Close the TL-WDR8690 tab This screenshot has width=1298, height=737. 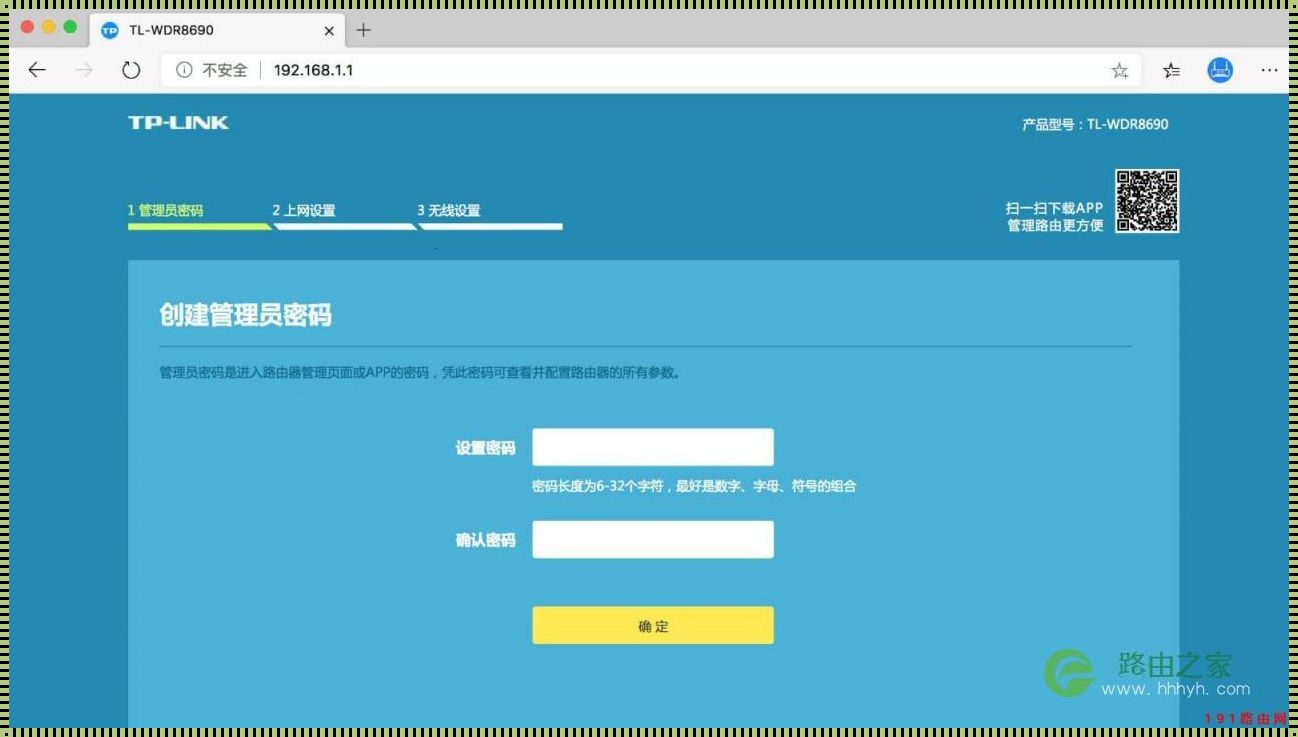(x=329, y=30)
